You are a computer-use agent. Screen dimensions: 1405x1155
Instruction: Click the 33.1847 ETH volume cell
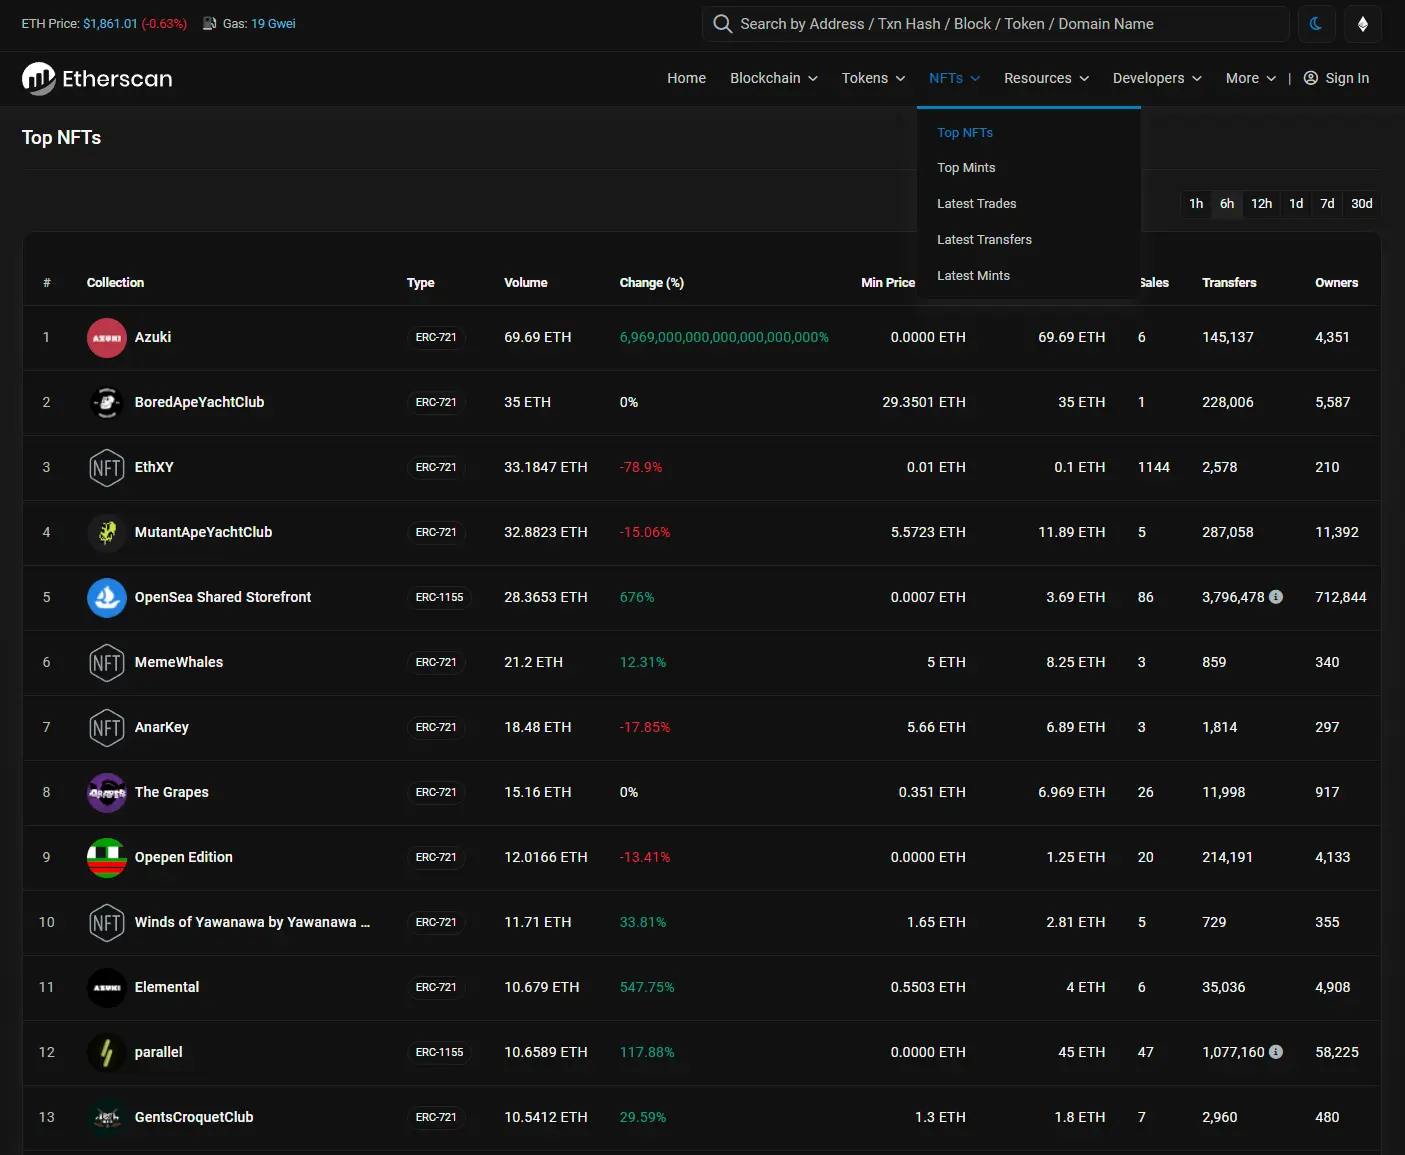pos(546,467)
